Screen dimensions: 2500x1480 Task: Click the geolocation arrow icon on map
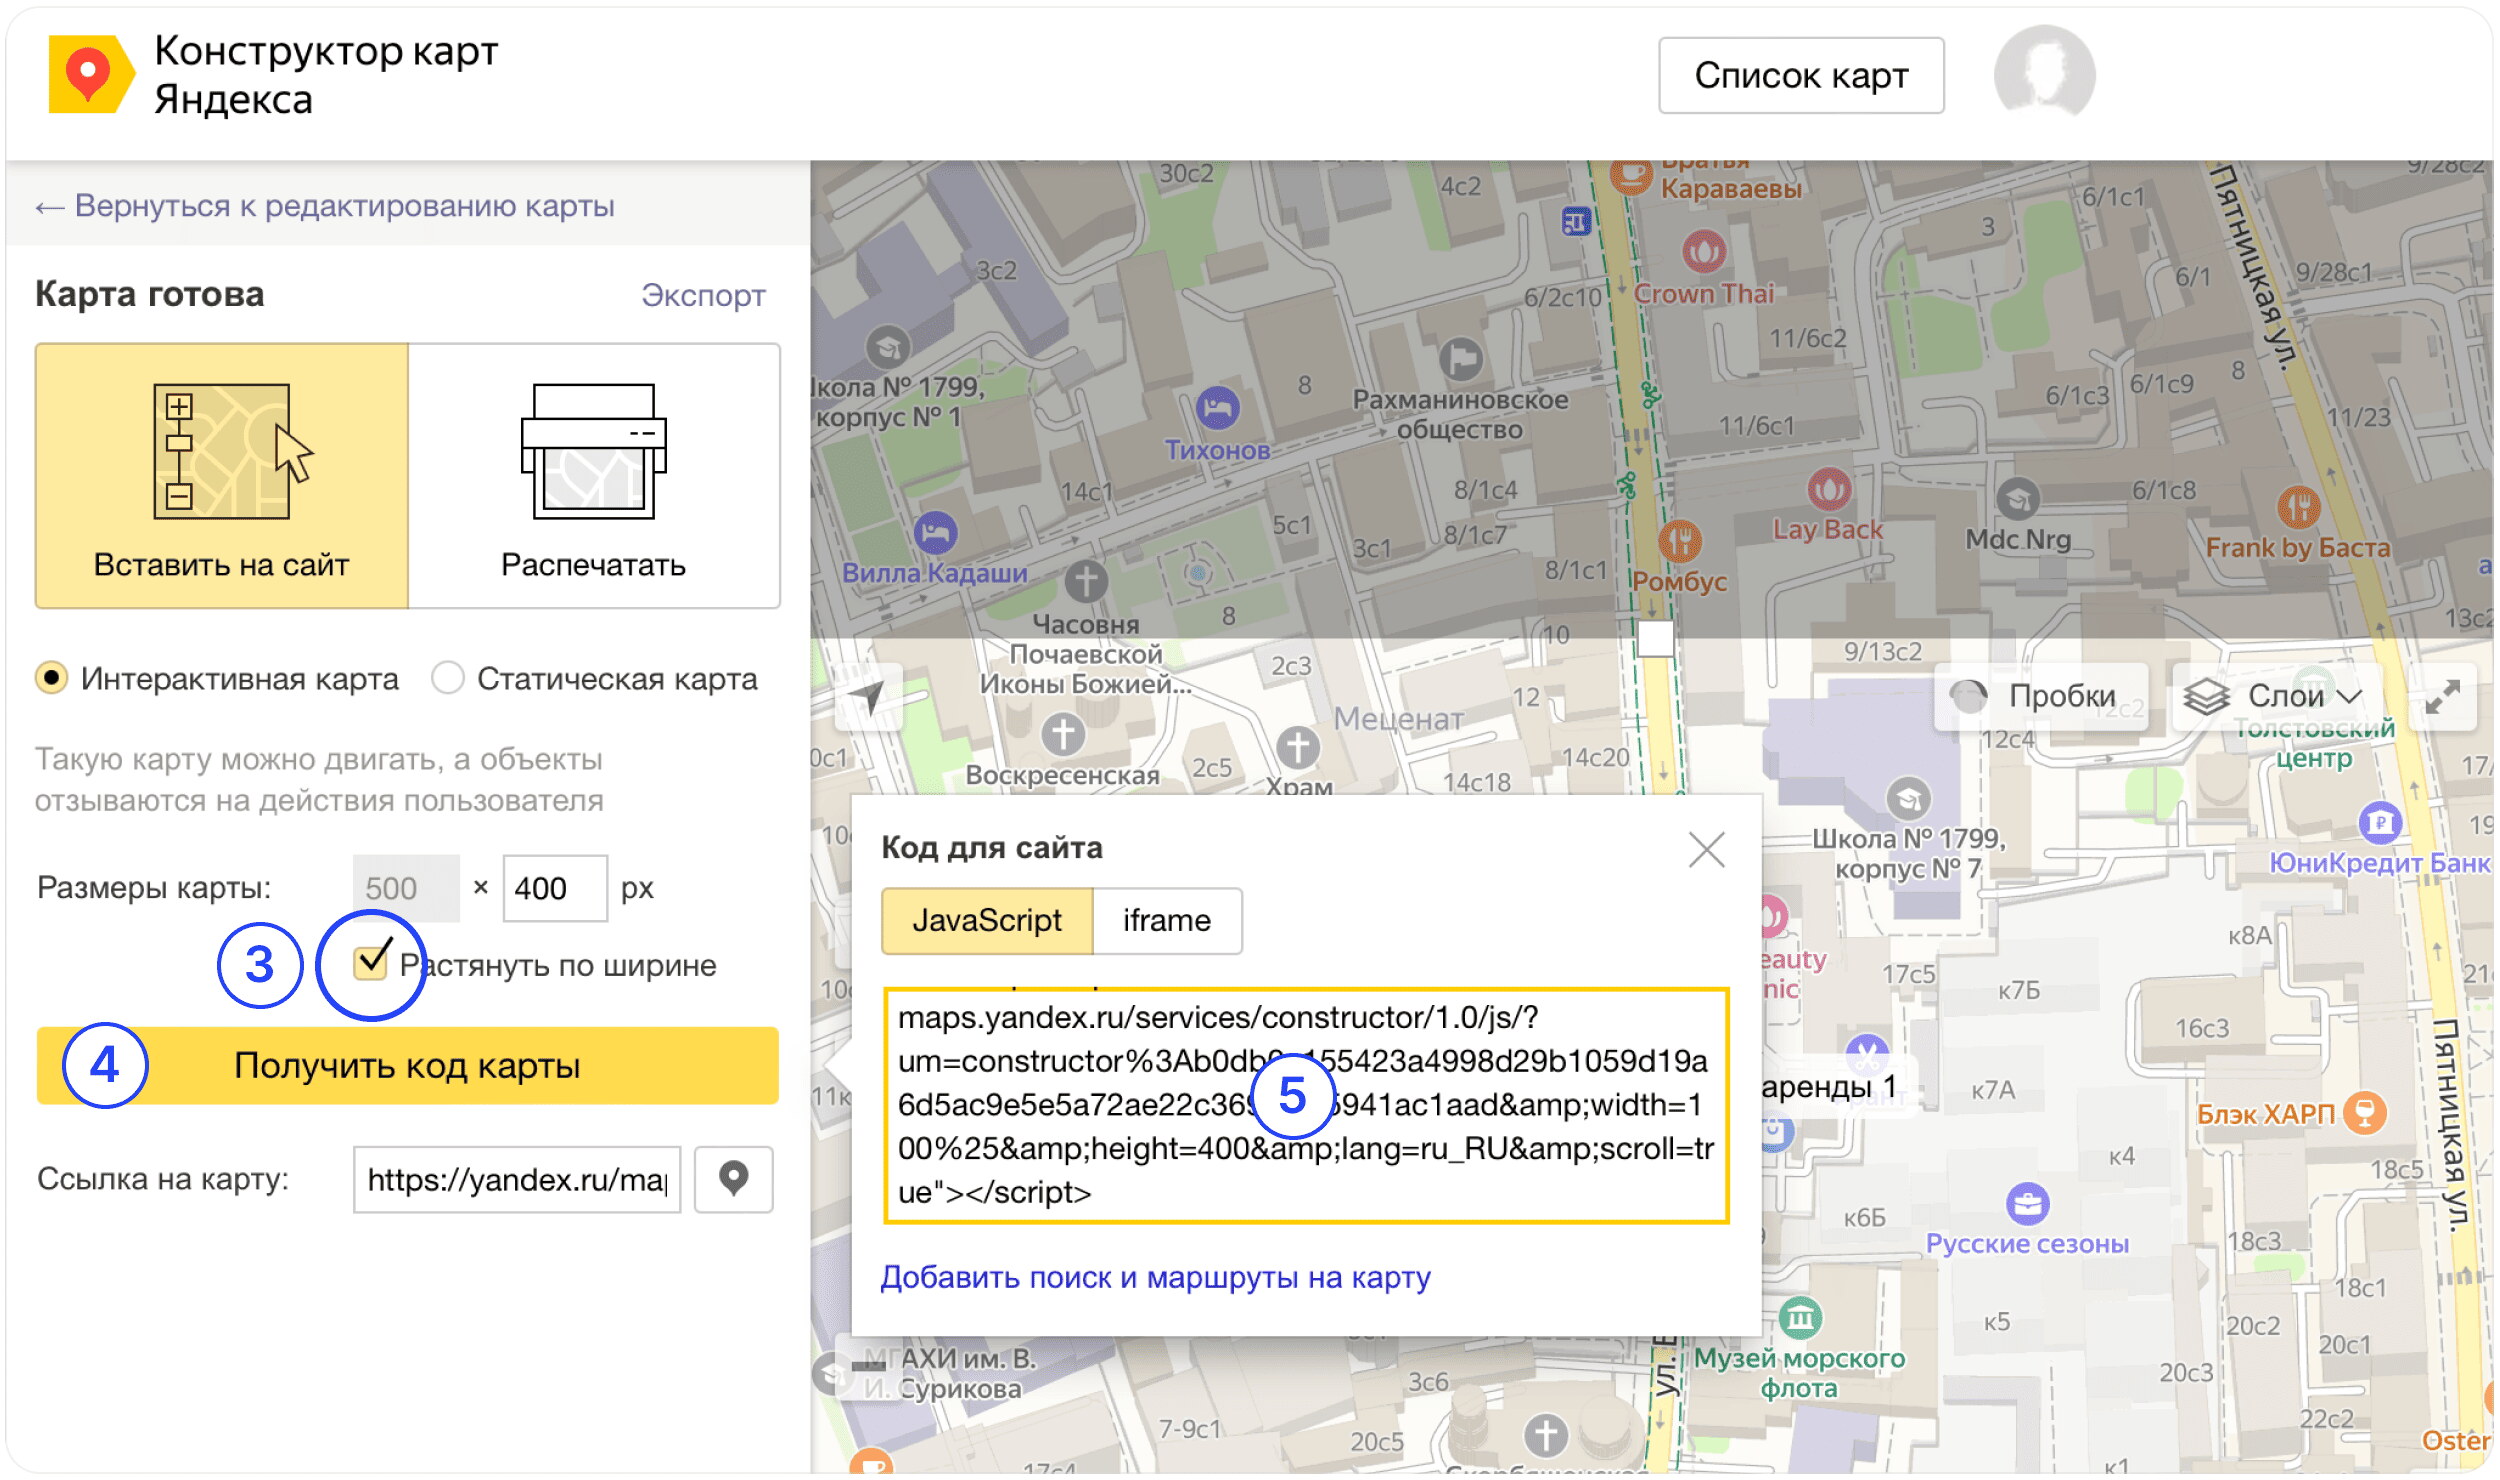(x=868, y=696)
